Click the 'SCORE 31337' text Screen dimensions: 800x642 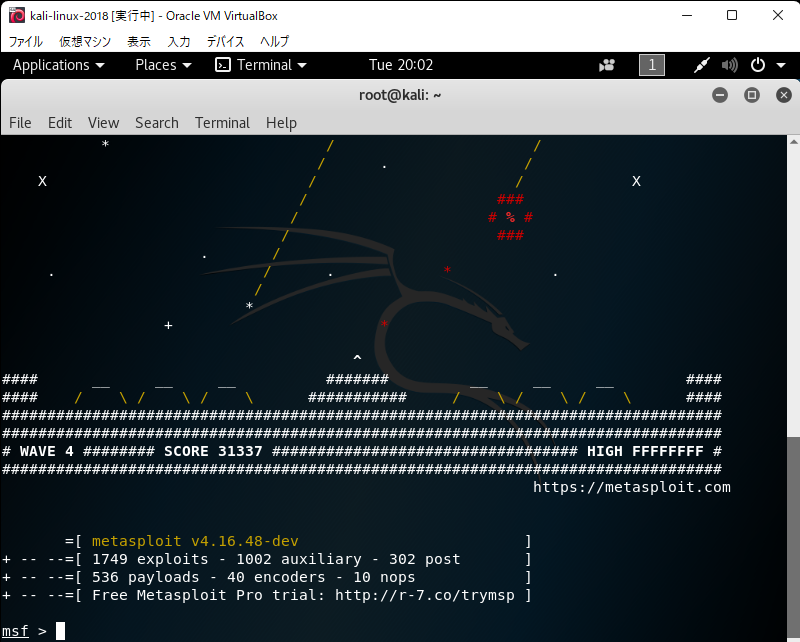[x=213, y=451]
